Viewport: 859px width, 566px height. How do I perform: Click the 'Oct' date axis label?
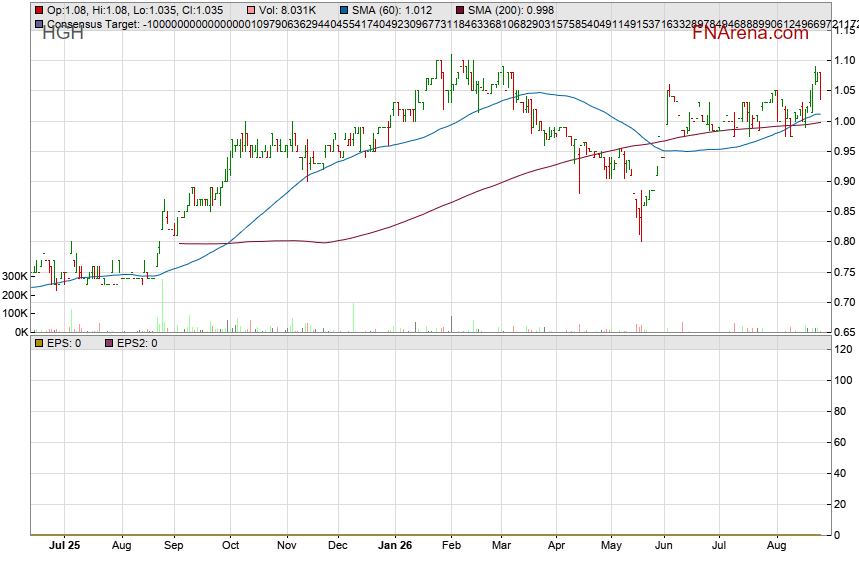point(231,546)
